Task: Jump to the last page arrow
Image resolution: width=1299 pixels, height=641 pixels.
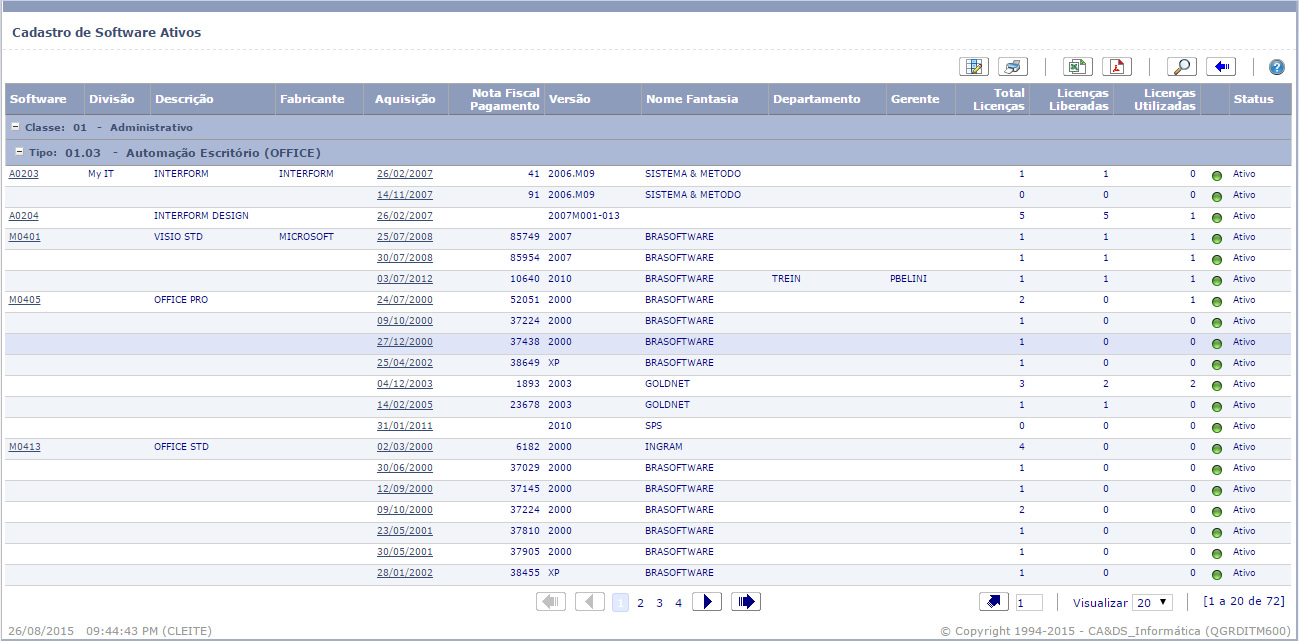Action: coord(746,602)
